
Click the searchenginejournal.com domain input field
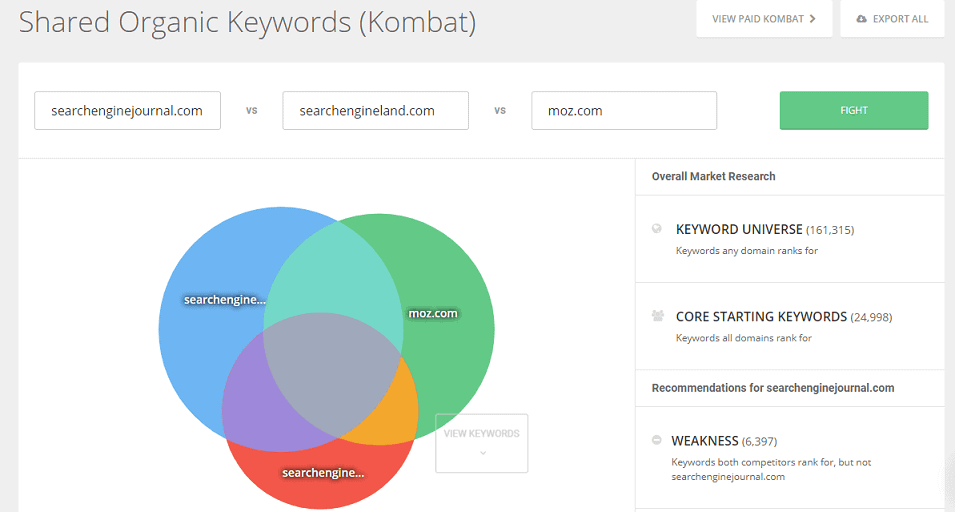[x=127, y=111]
